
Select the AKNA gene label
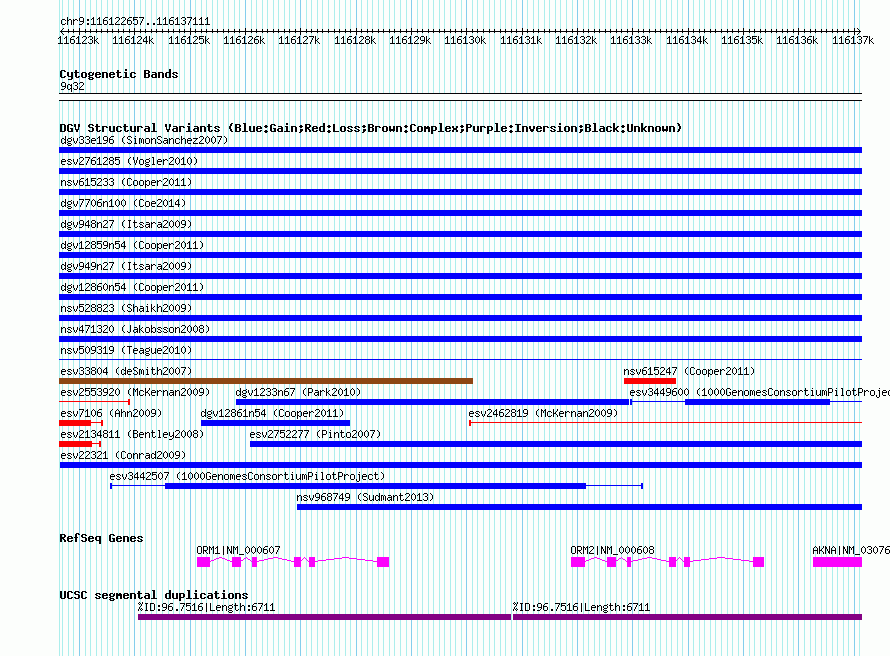coord(851,550)
